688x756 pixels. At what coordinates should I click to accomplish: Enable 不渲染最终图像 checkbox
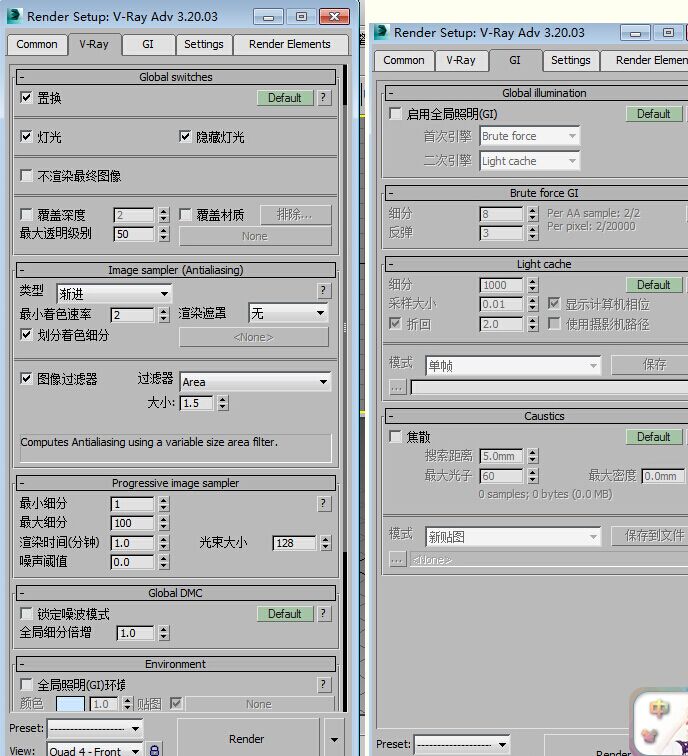27,176
